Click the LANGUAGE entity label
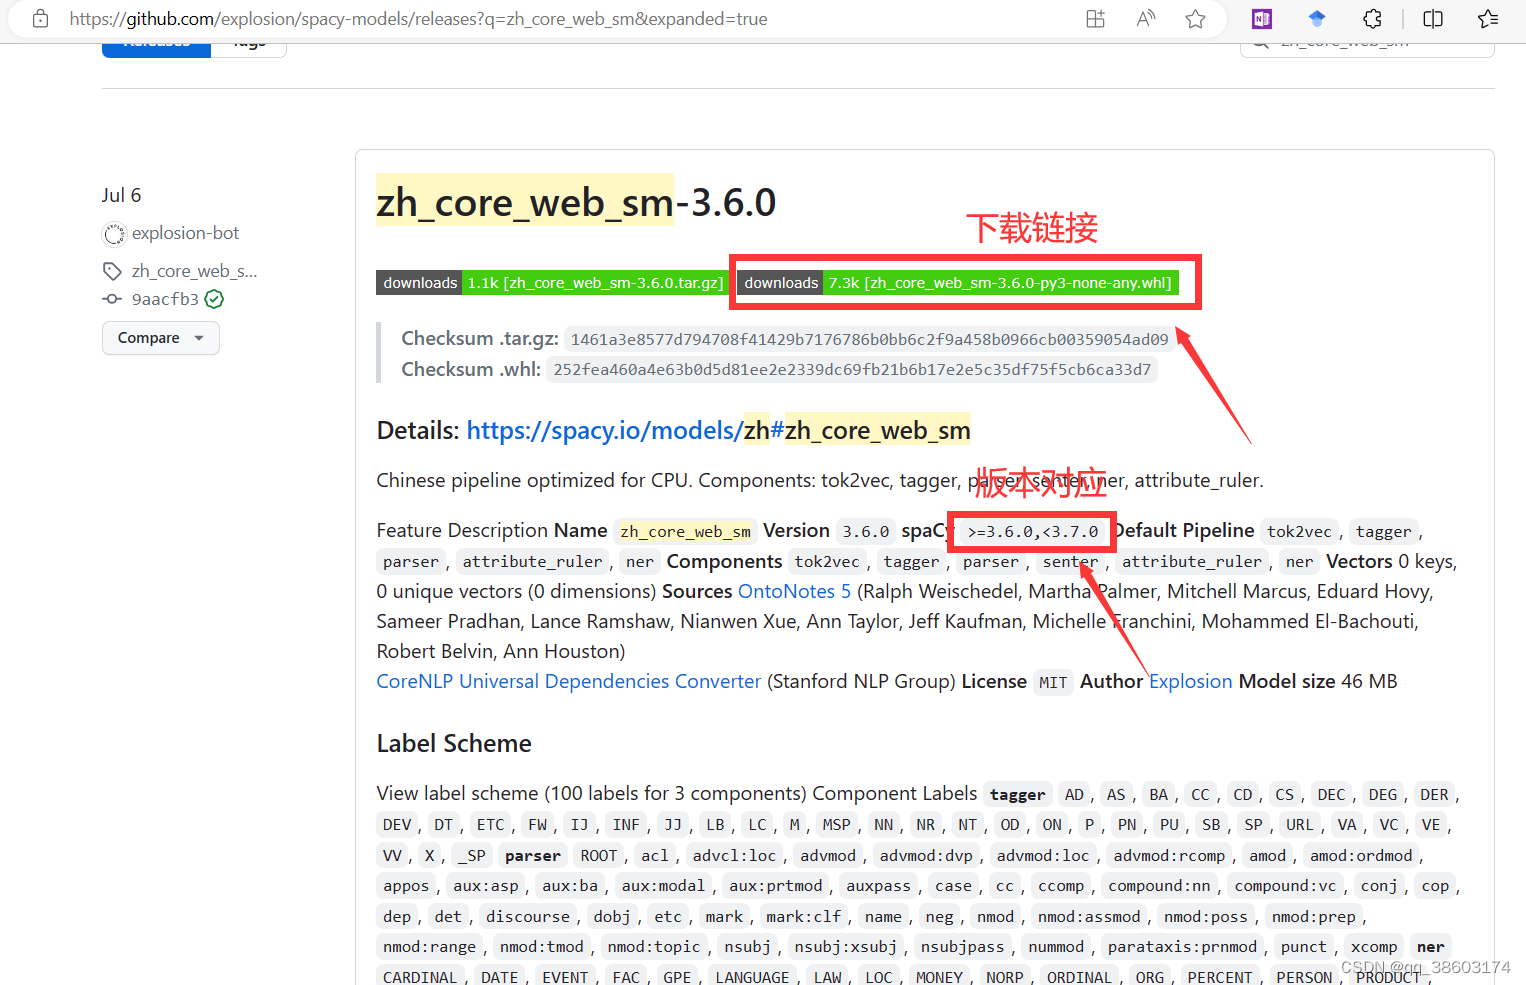The width and height of the screenshot is (1526, 985). click(x=752, y=977)
